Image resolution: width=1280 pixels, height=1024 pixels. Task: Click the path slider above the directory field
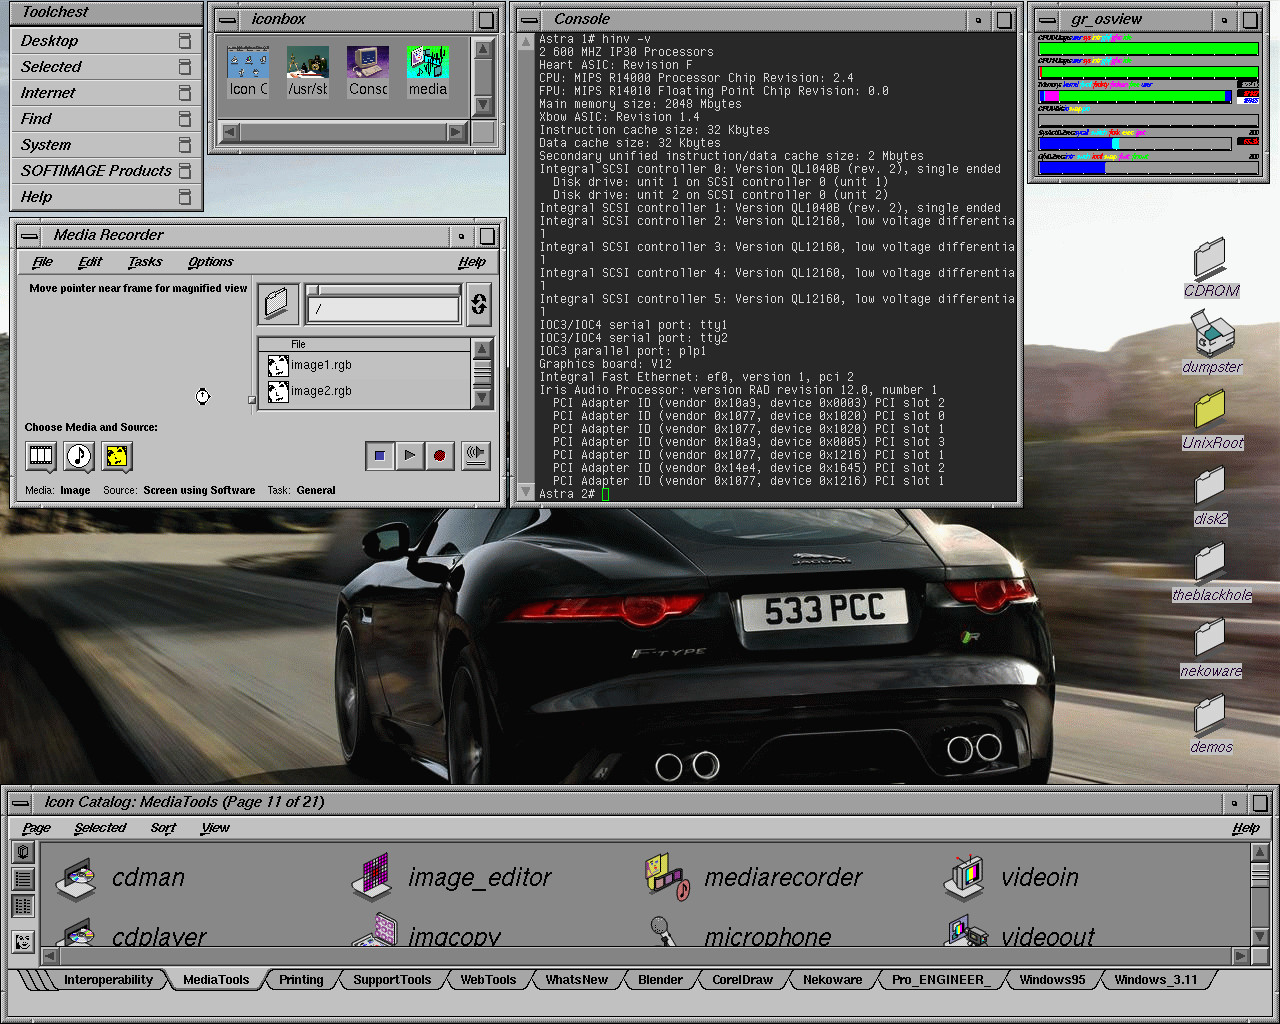[384, 290]
